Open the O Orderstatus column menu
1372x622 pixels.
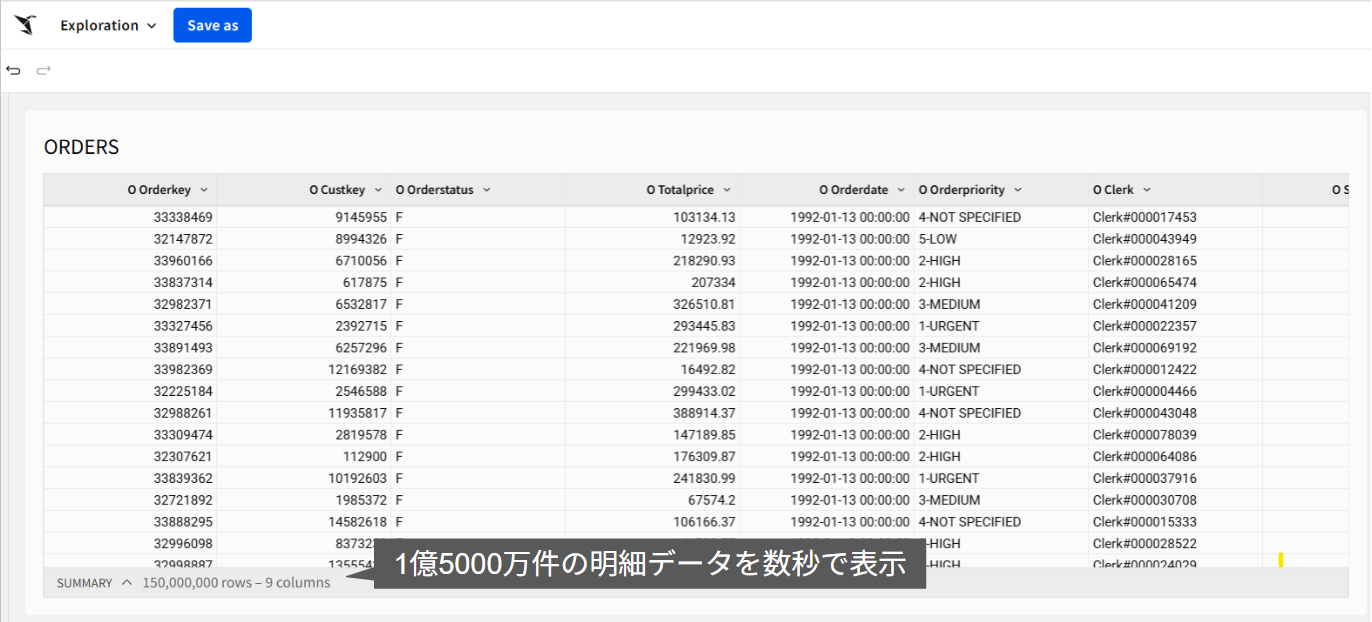pos(486,189)
